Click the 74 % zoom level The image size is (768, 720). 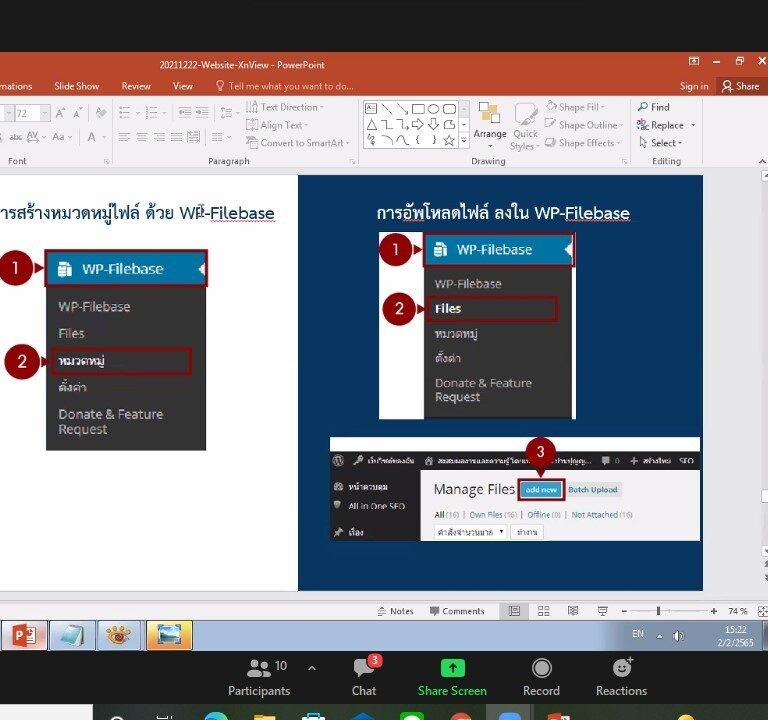[738, 611]
